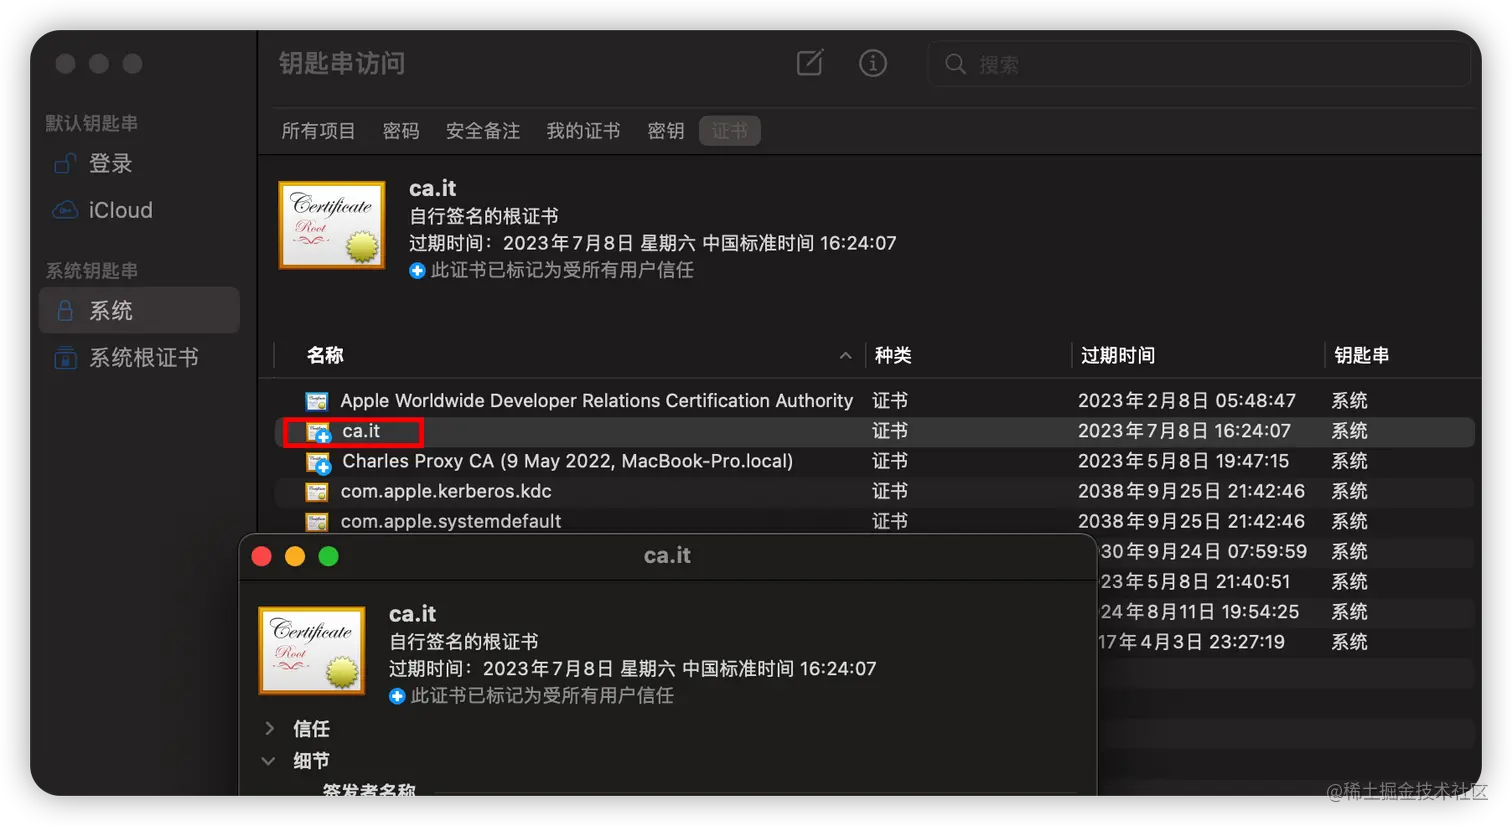Click the unlocked padlock icon beside 登录
The width and height of the screenshot is (1512, 826).
pos(65,163)
